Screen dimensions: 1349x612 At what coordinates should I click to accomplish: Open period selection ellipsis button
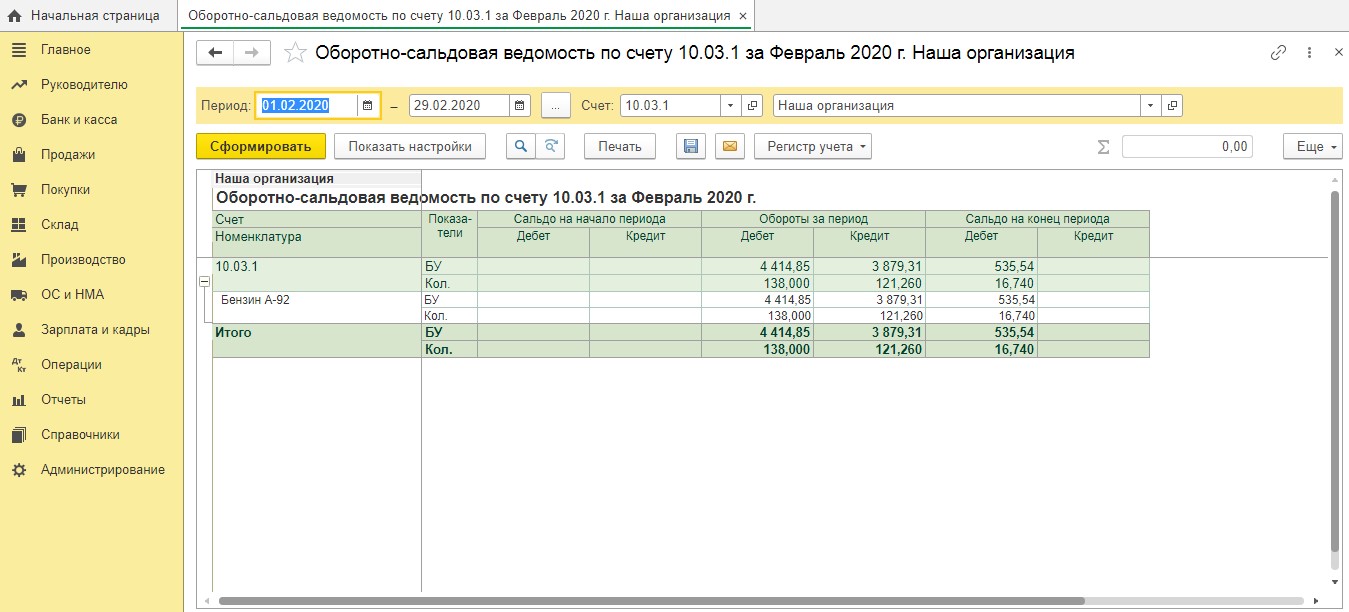[556, 105]
